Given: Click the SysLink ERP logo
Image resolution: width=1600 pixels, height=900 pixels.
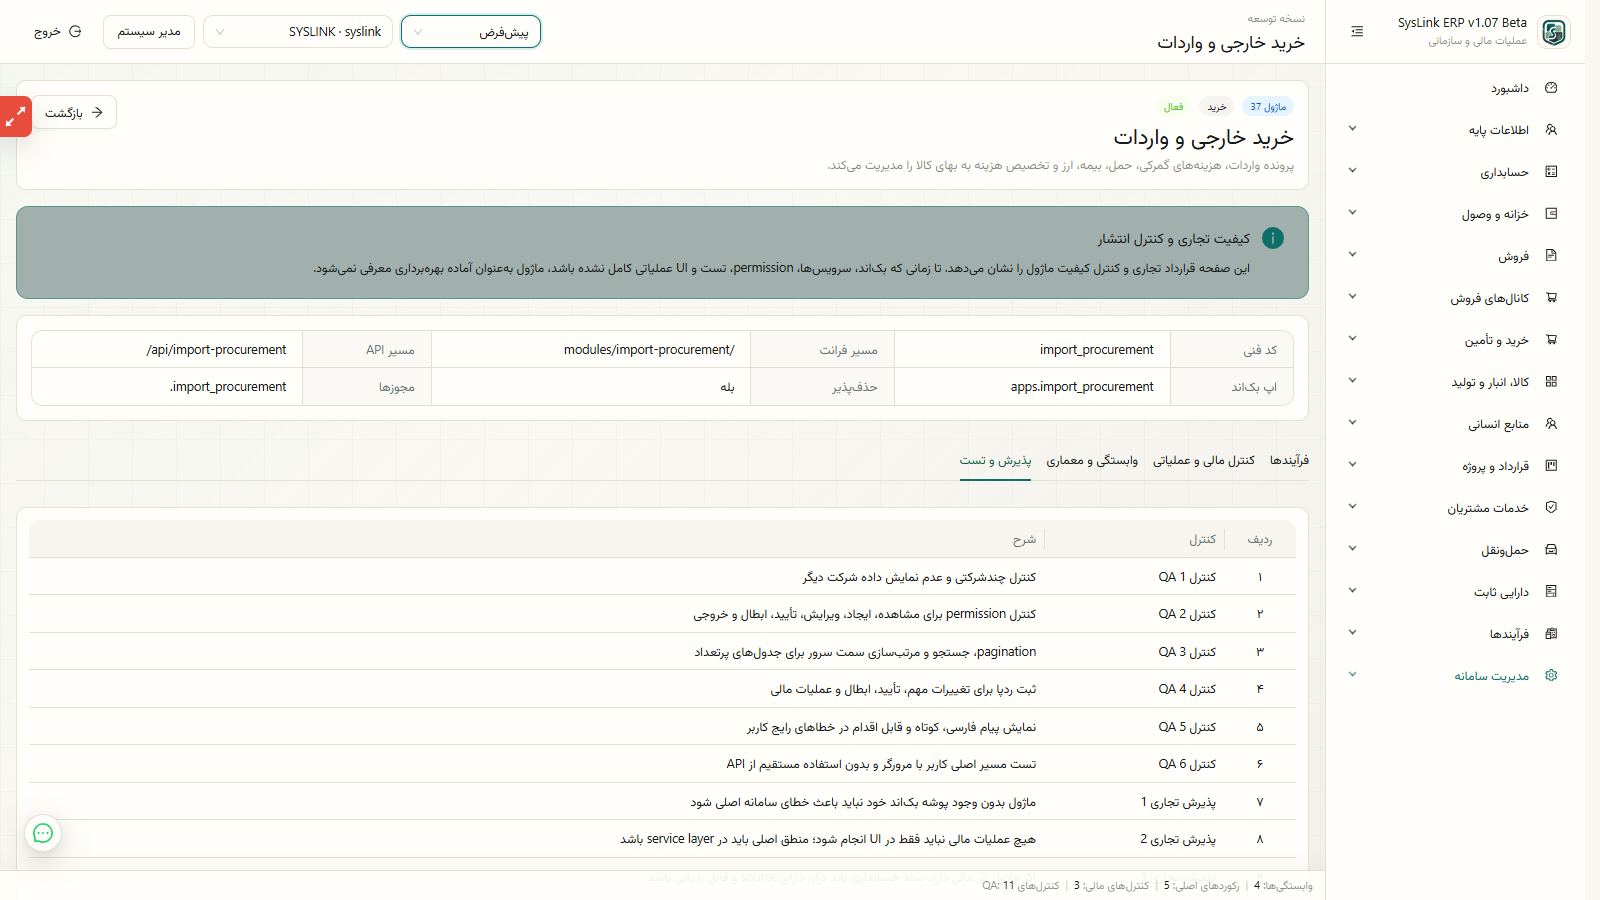Looking at the screenshot, I should click(x=1554, y=32).
